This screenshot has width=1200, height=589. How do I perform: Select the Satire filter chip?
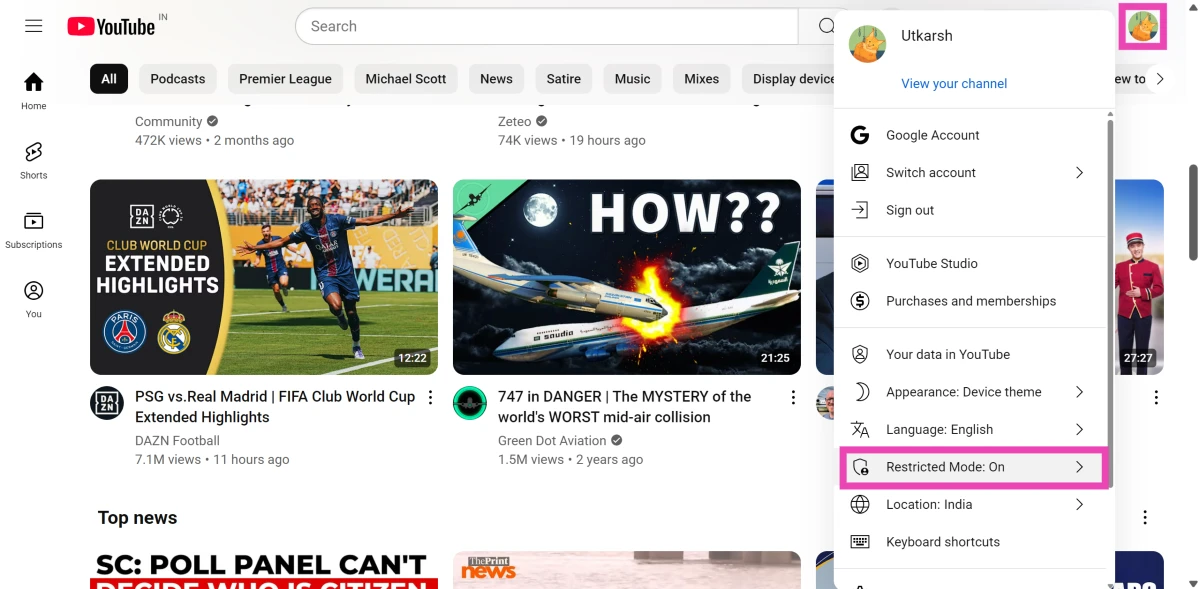564,79
